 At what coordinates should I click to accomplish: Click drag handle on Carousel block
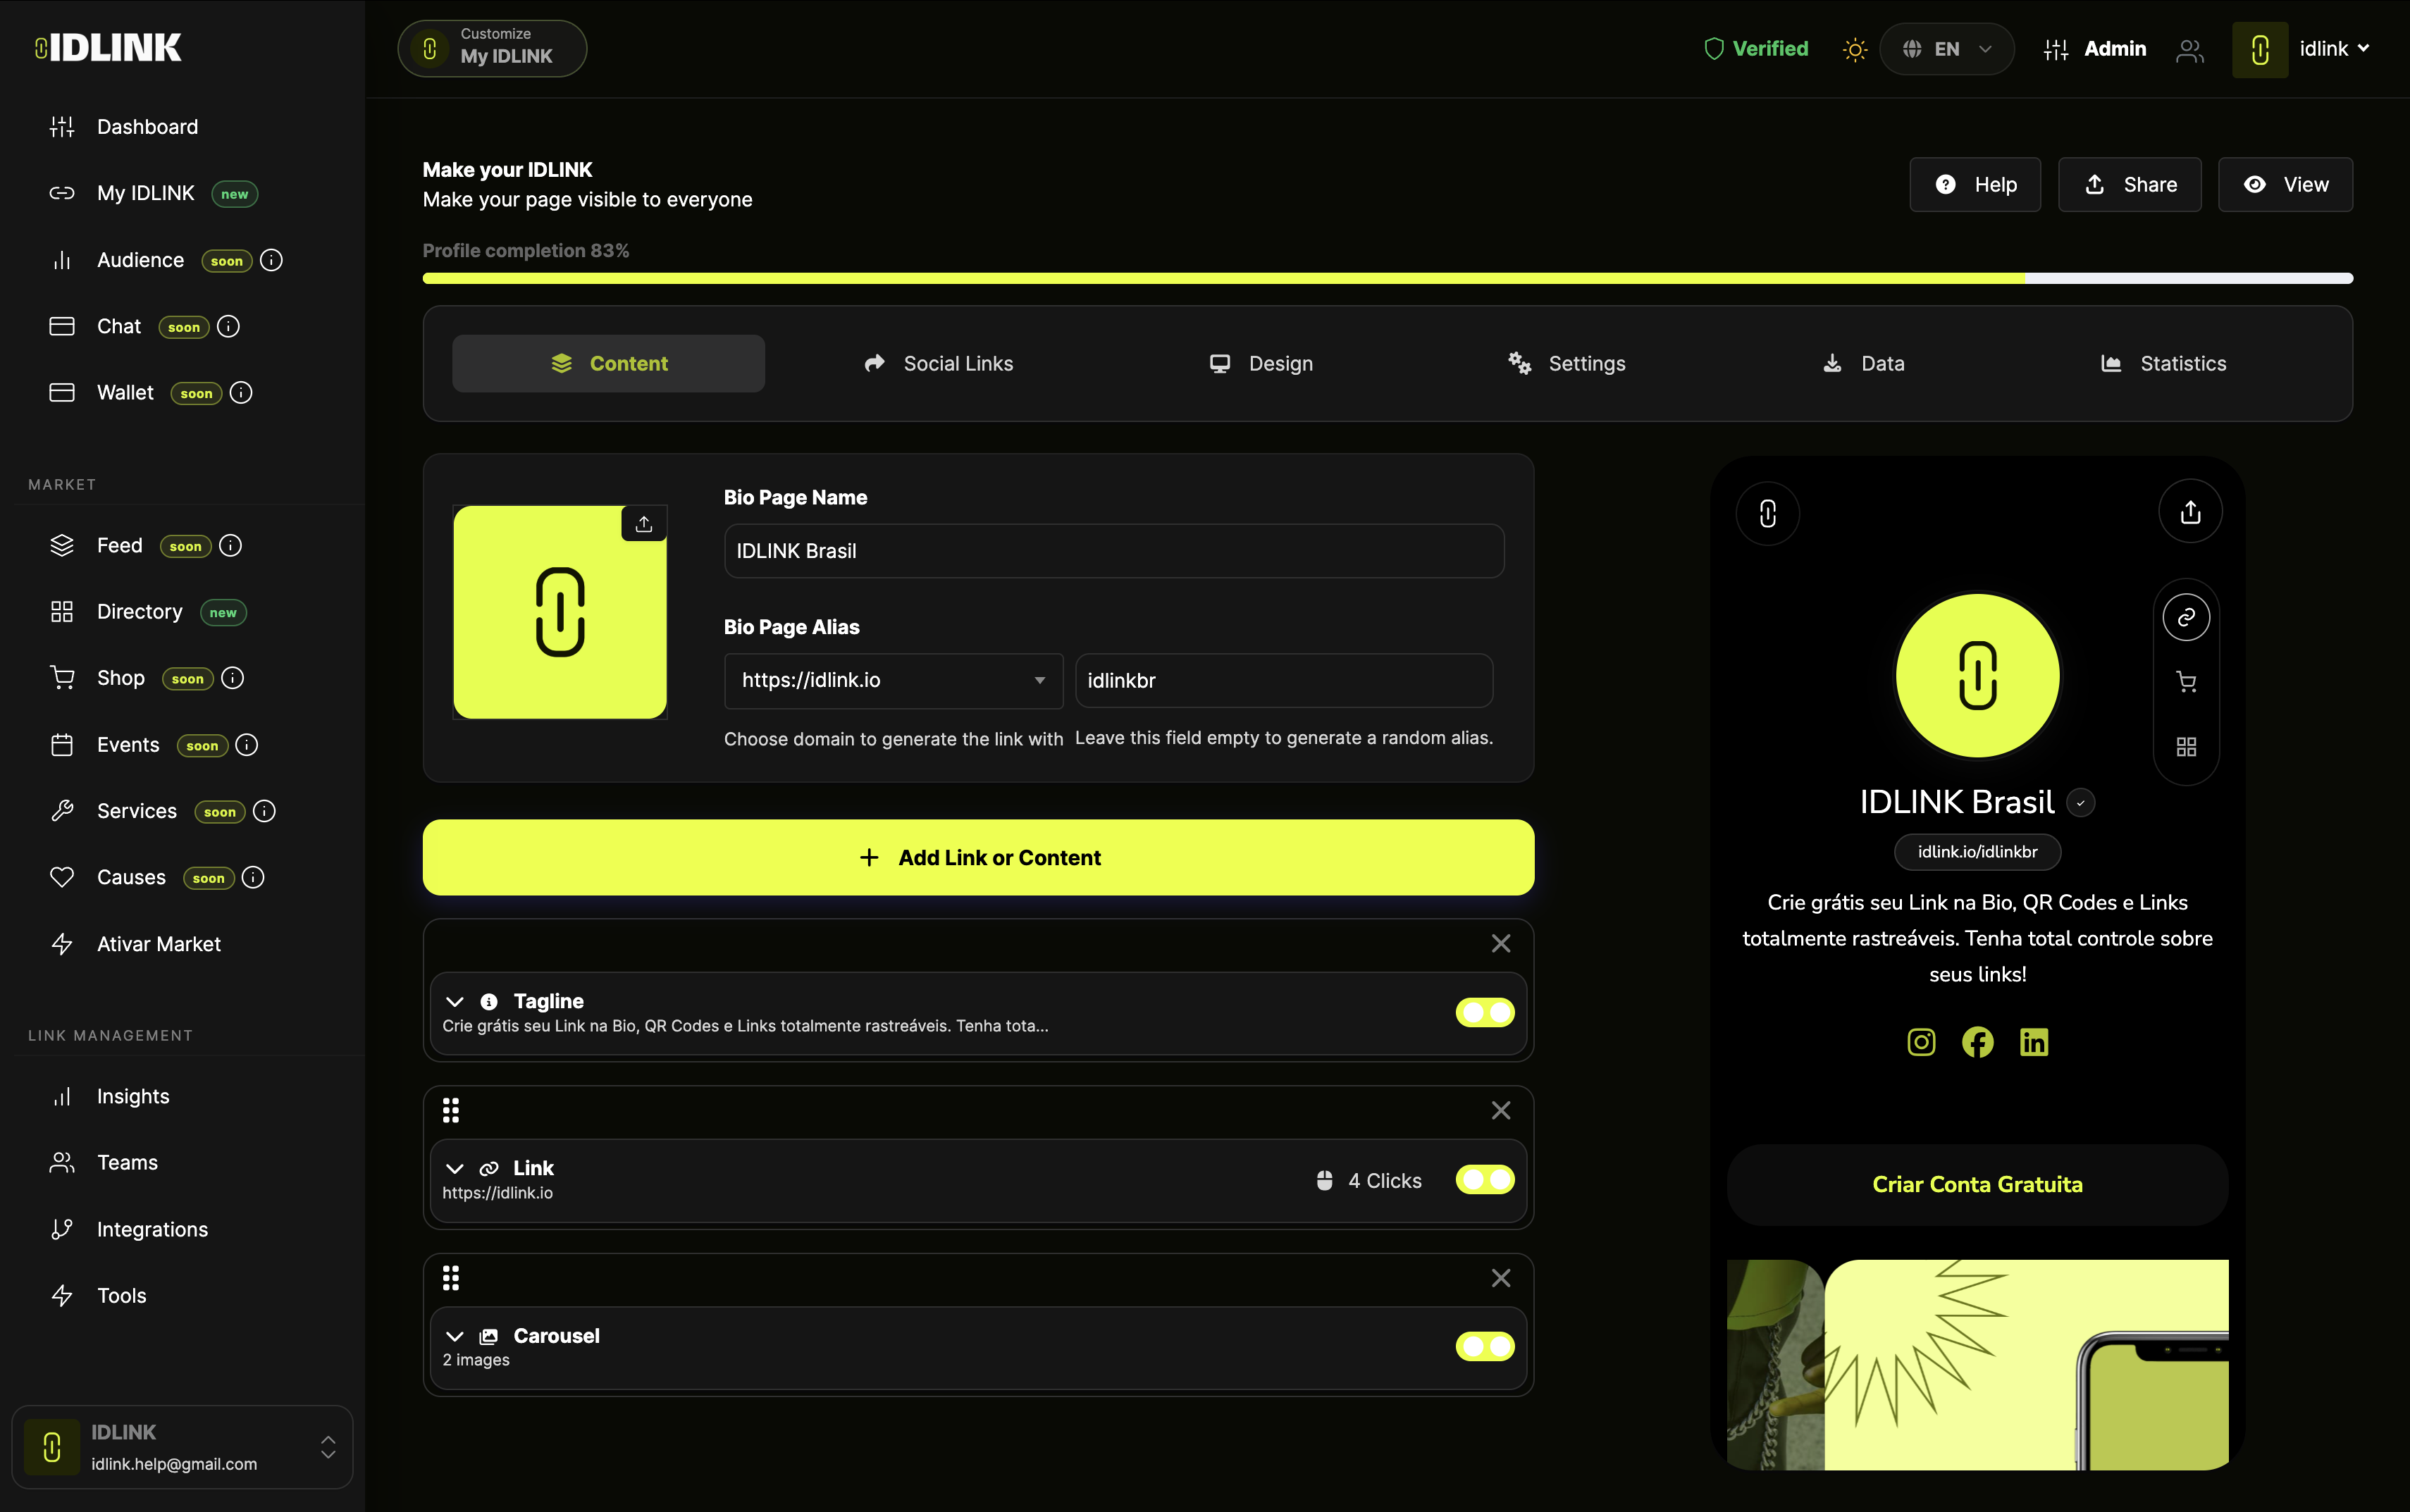(x=451, y=1278)
